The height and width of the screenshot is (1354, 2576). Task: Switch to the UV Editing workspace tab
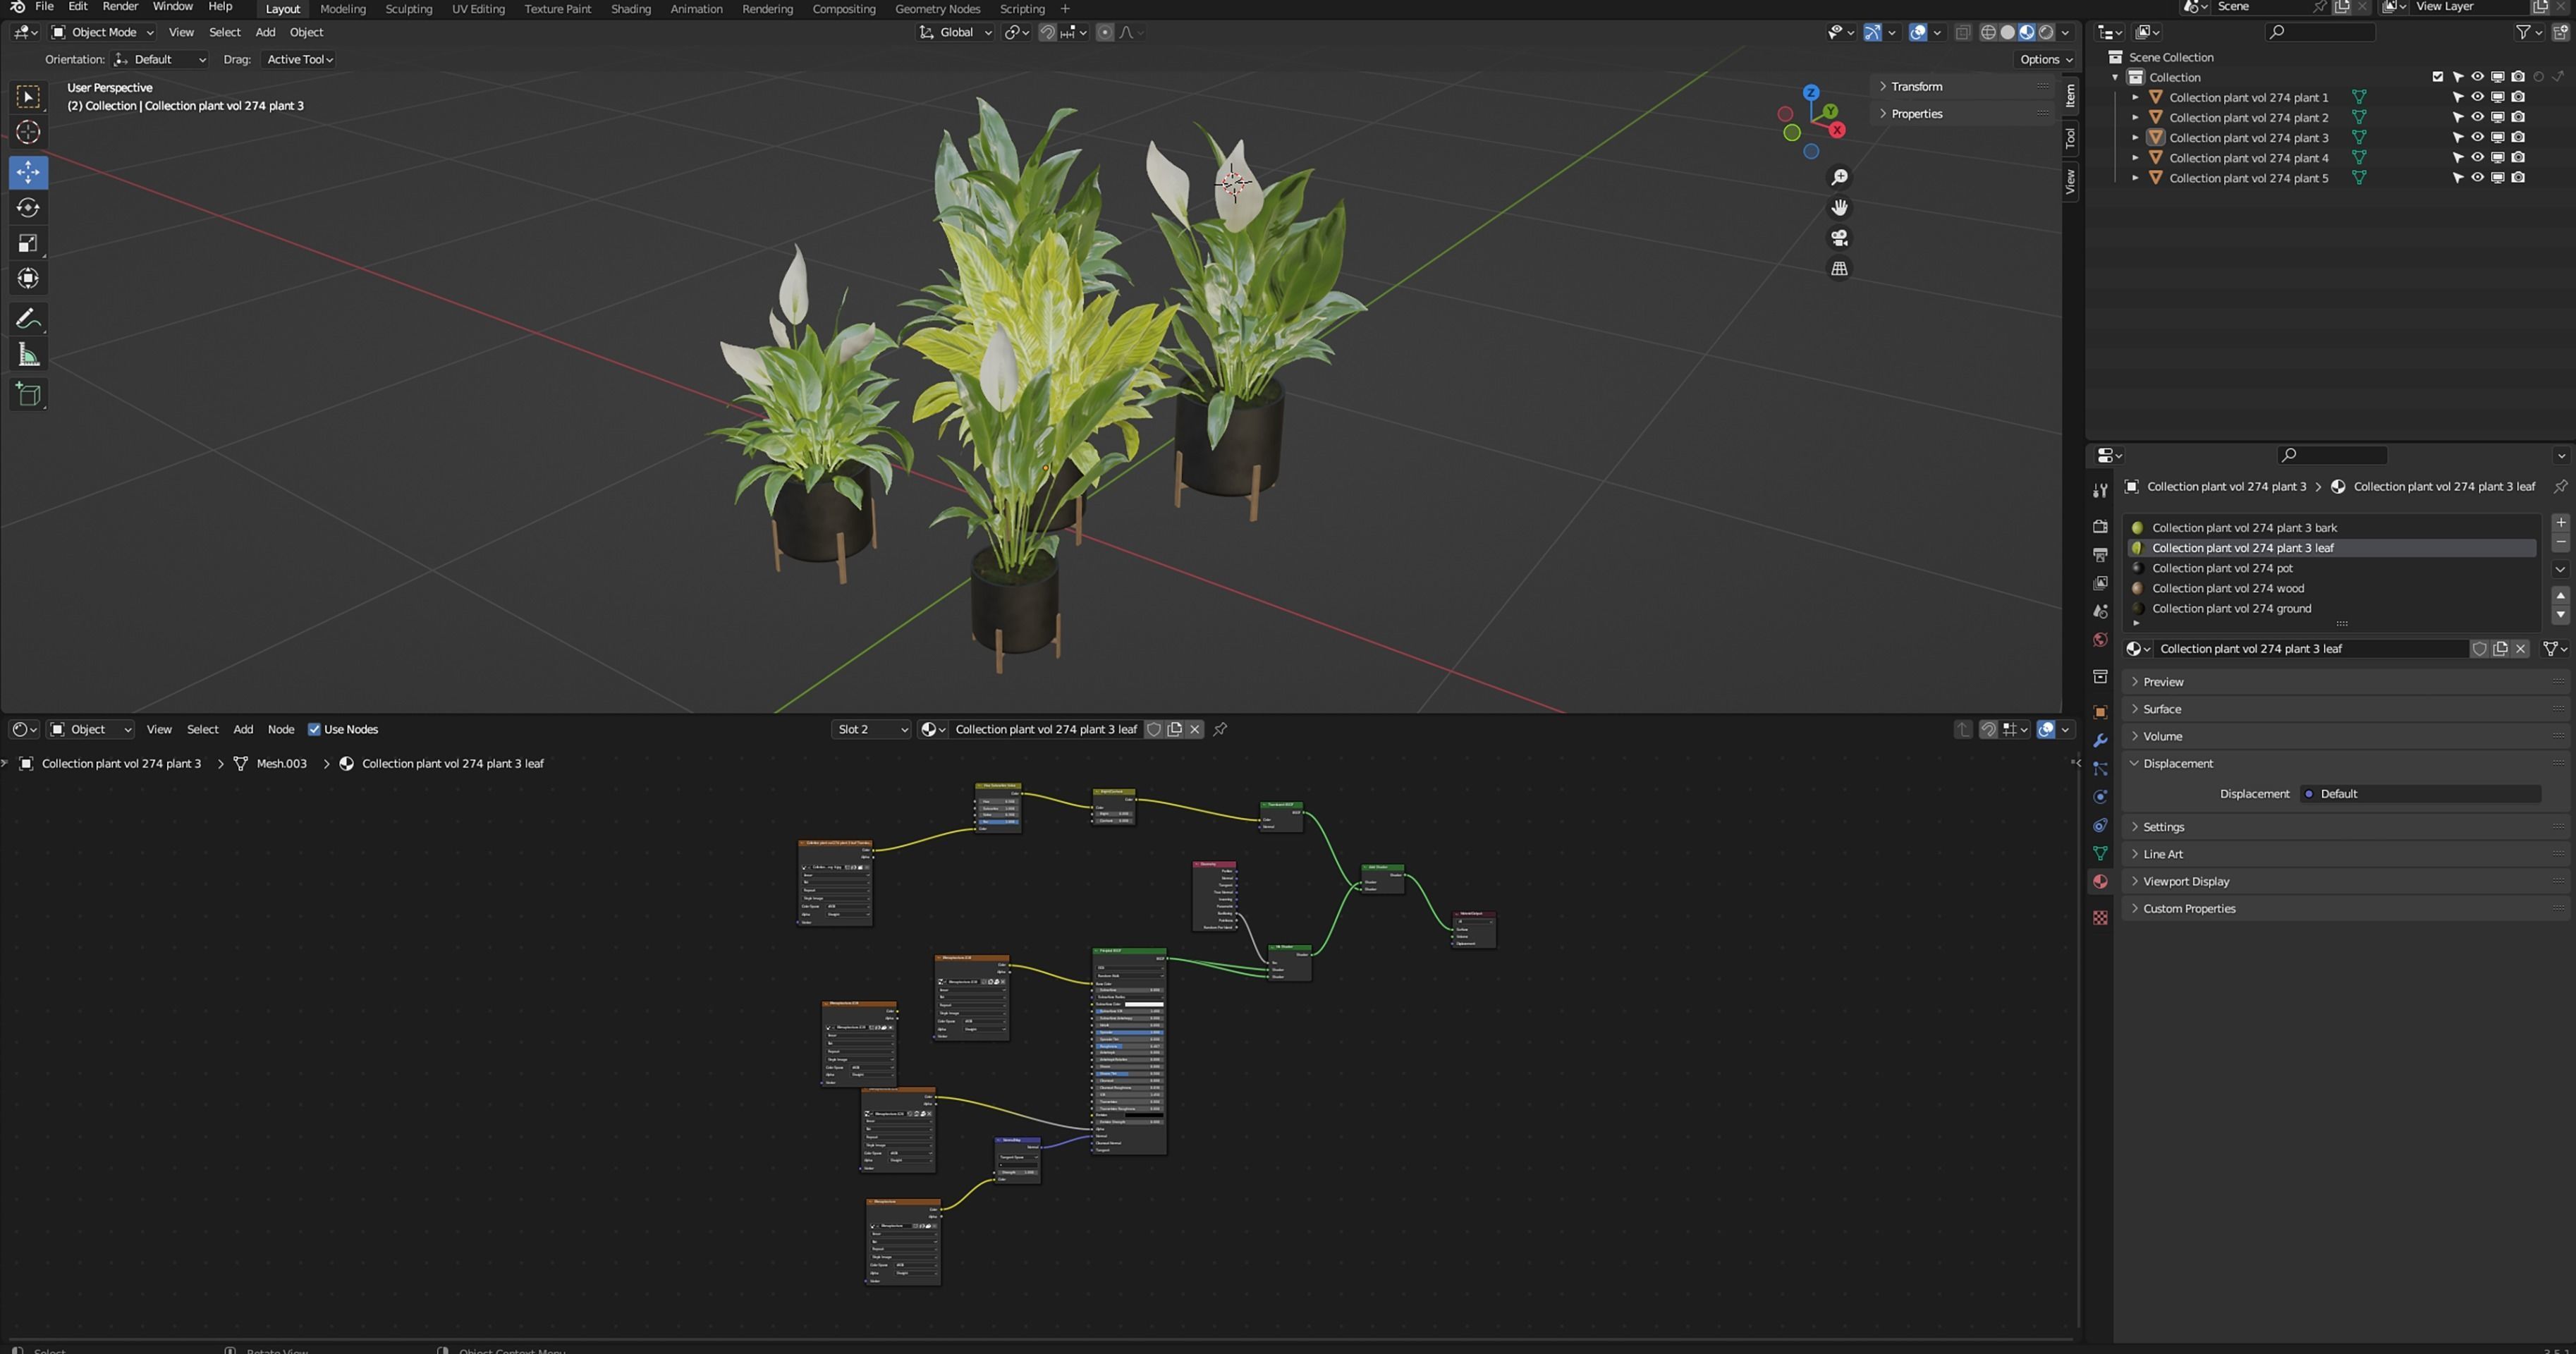click(x=478, y=9)
